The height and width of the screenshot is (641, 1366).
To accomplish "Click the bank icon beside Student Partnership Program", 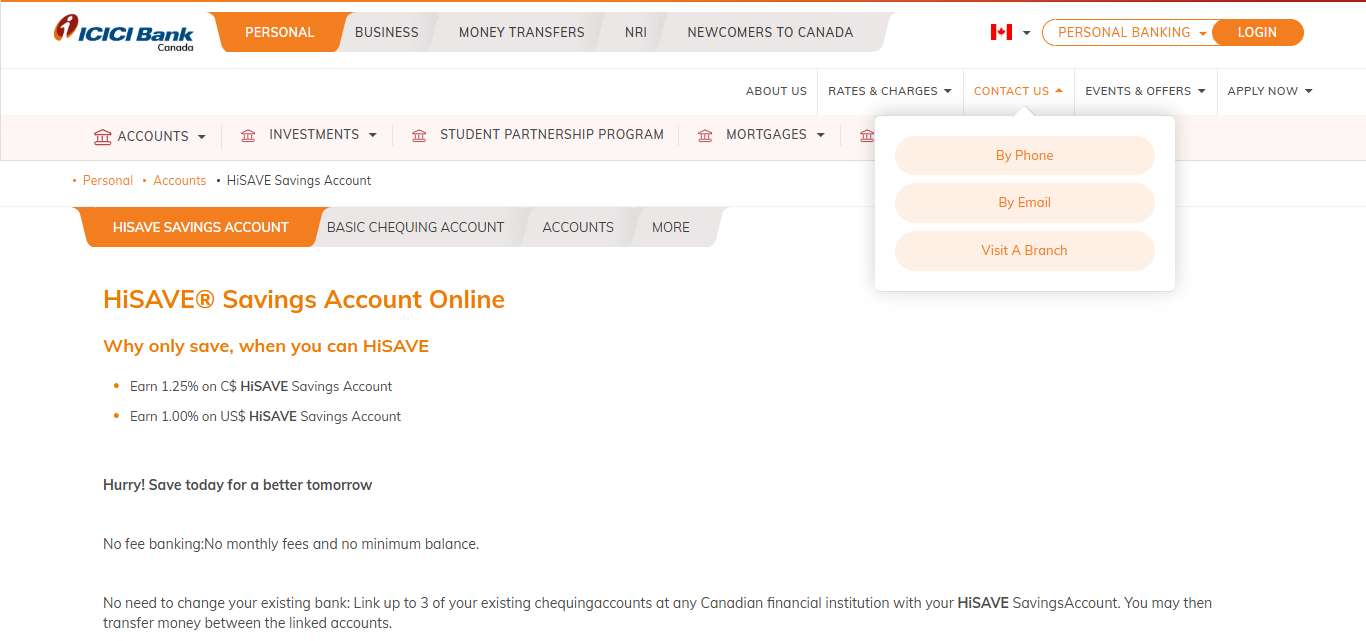I will (419, 135).
